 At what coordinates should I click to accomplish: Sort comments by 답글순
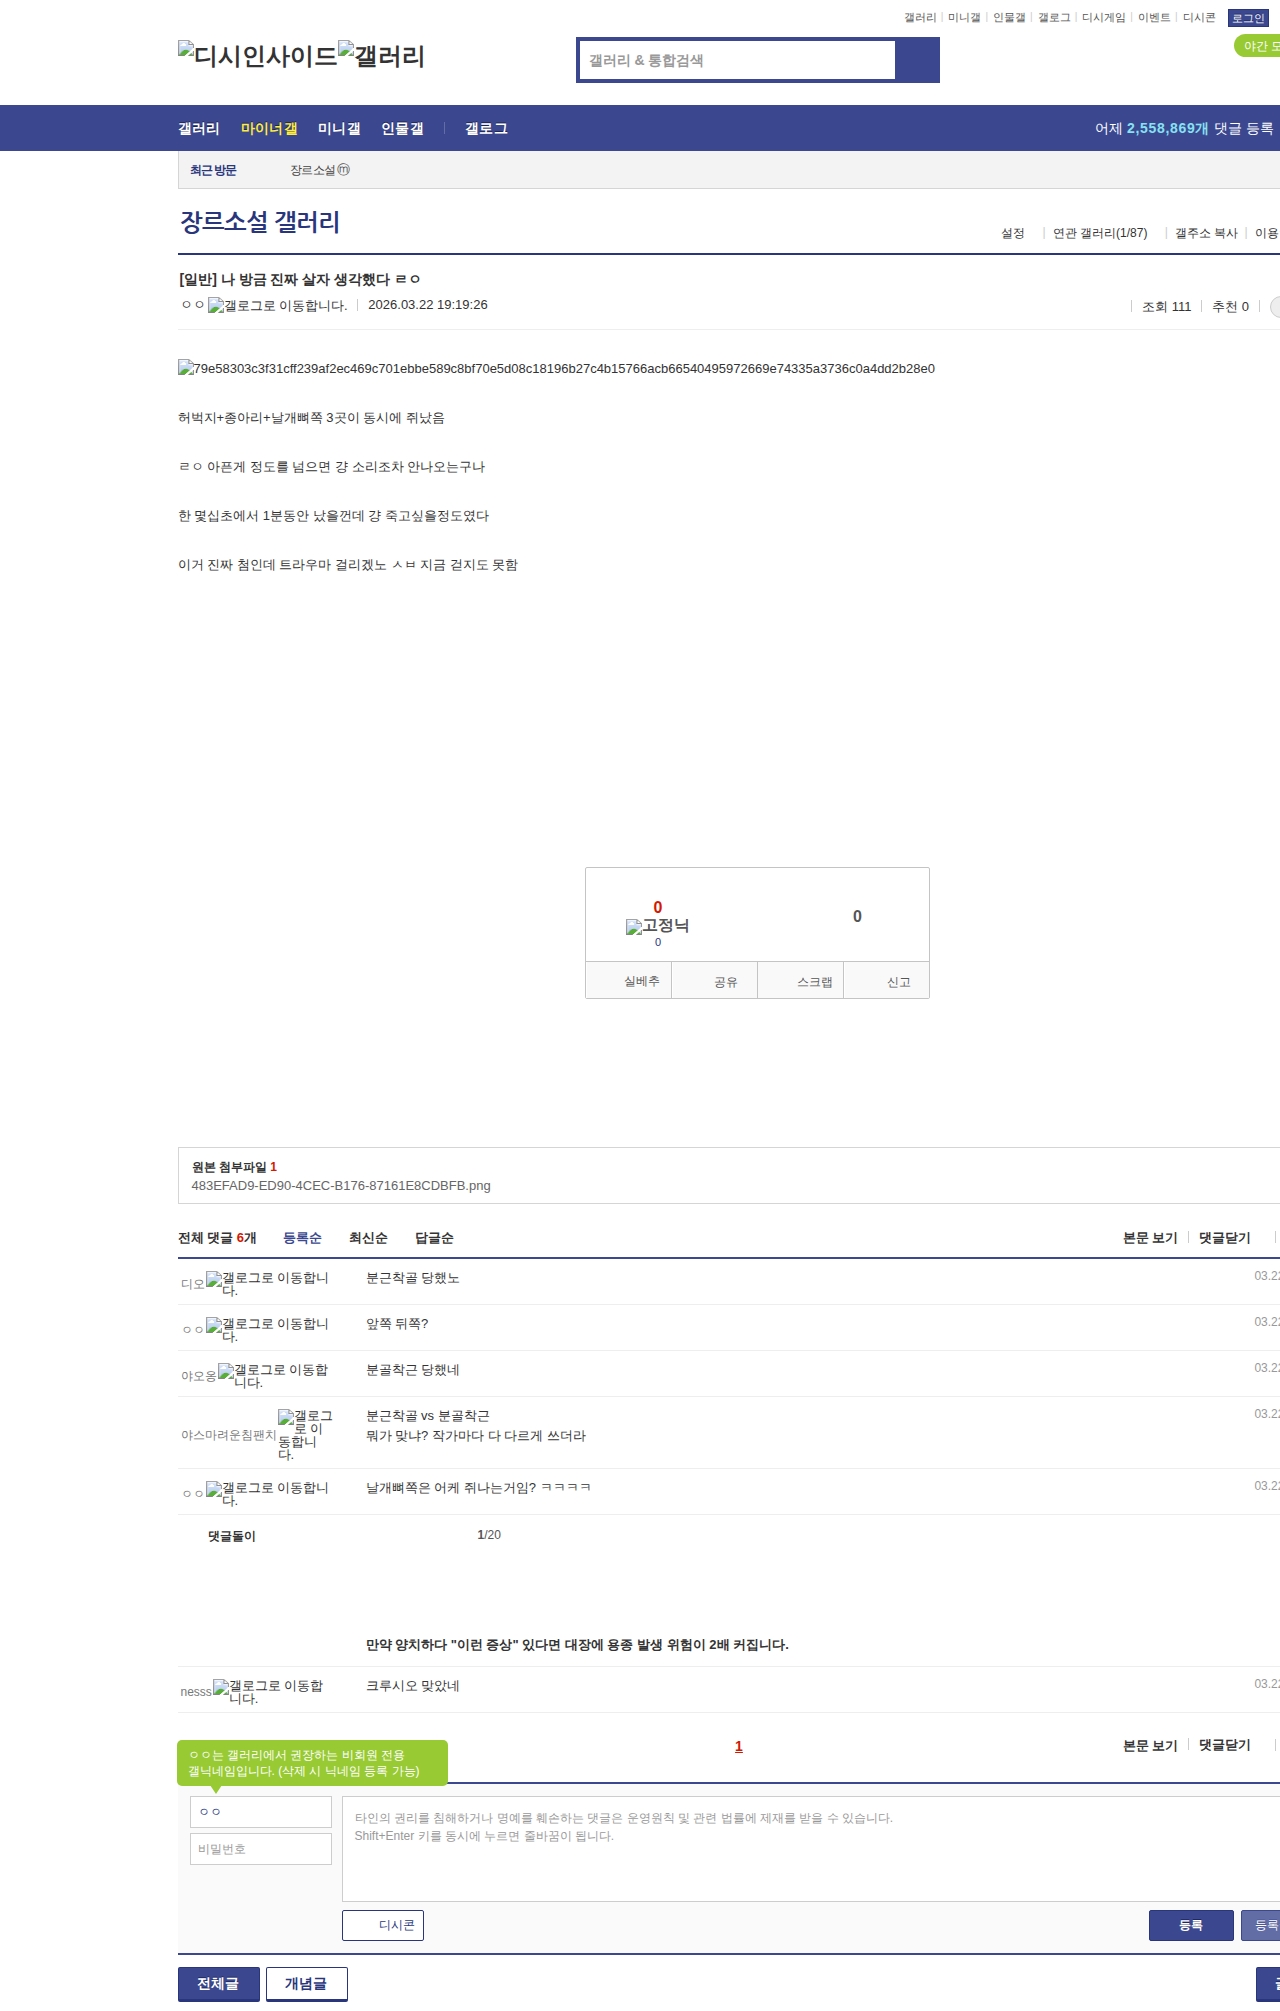pyautogui.click(x=434, y=1238)
